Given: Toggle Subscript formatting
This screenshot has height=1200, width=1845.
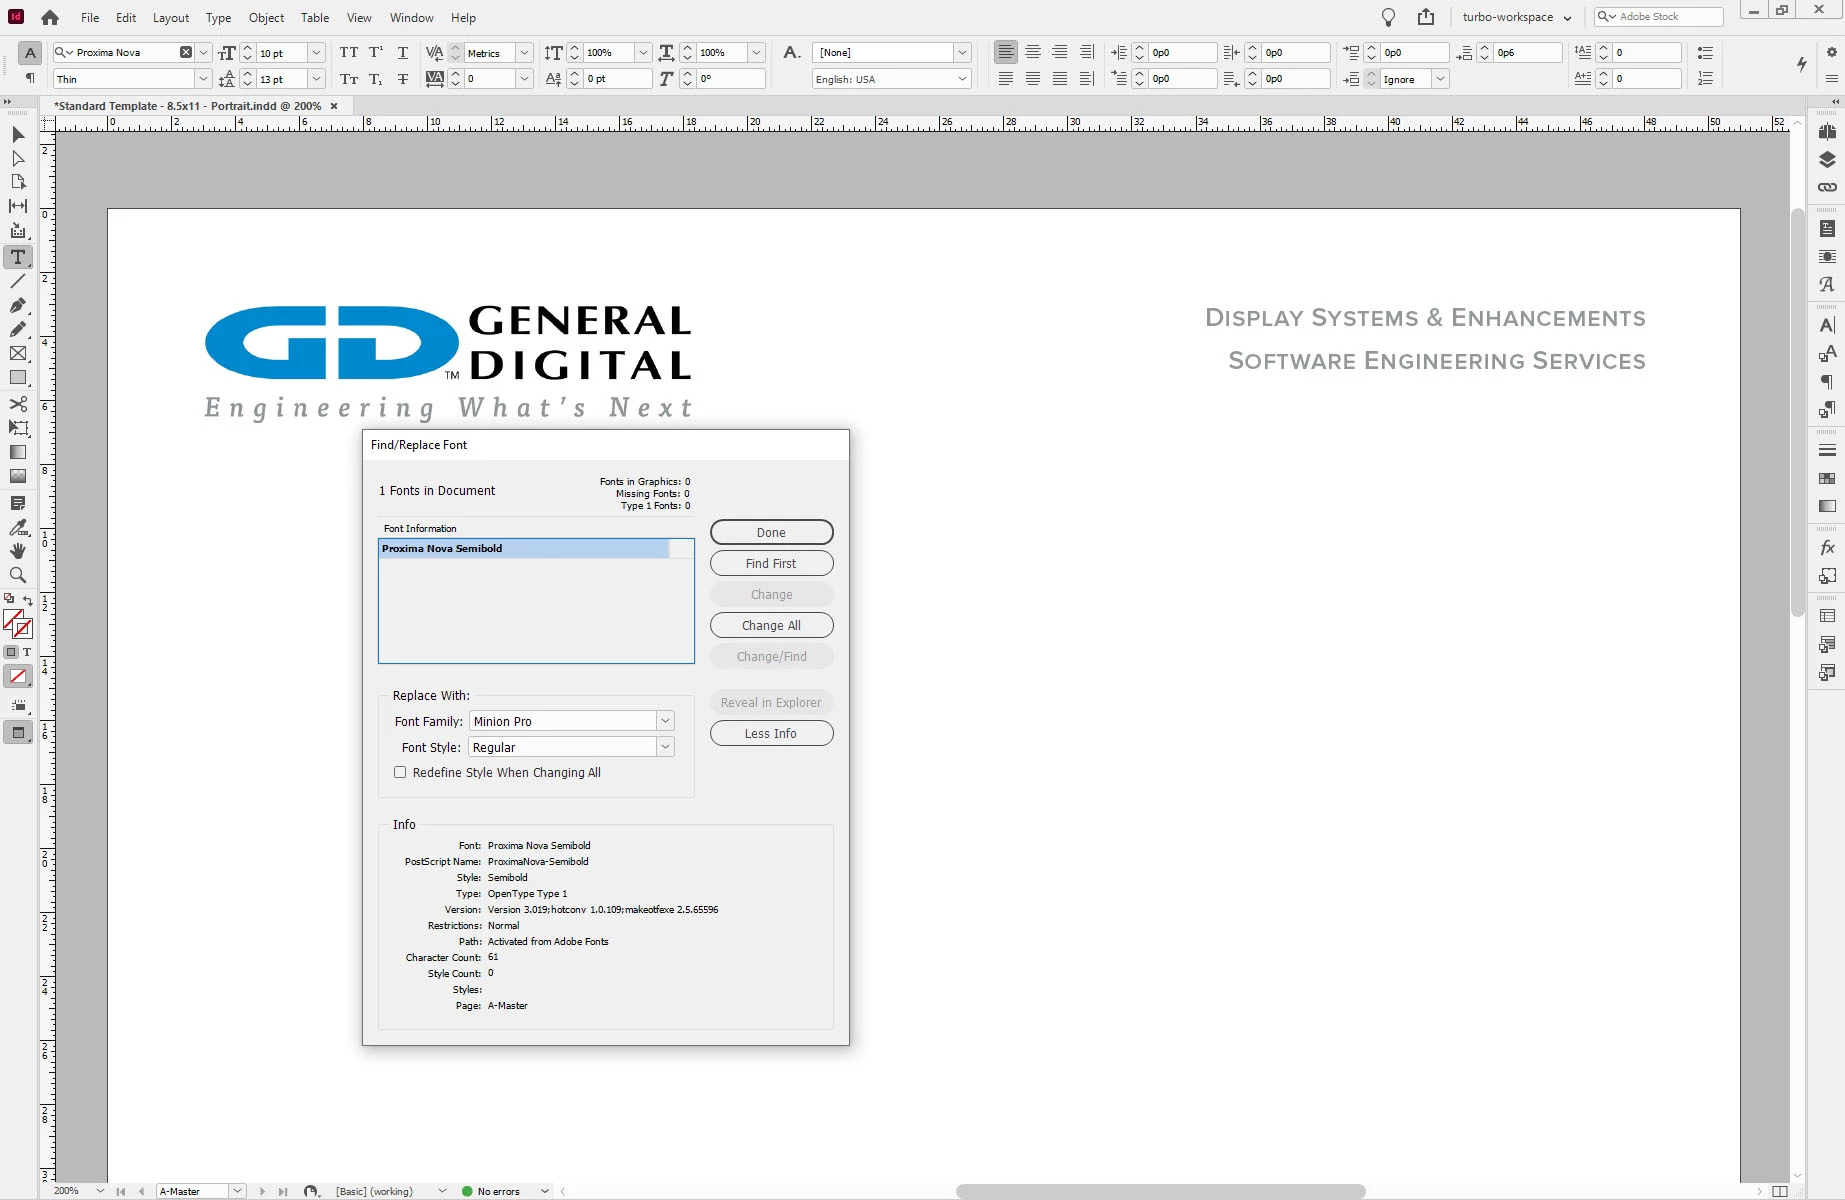Looking at the screenshot, I should [376, 79].
